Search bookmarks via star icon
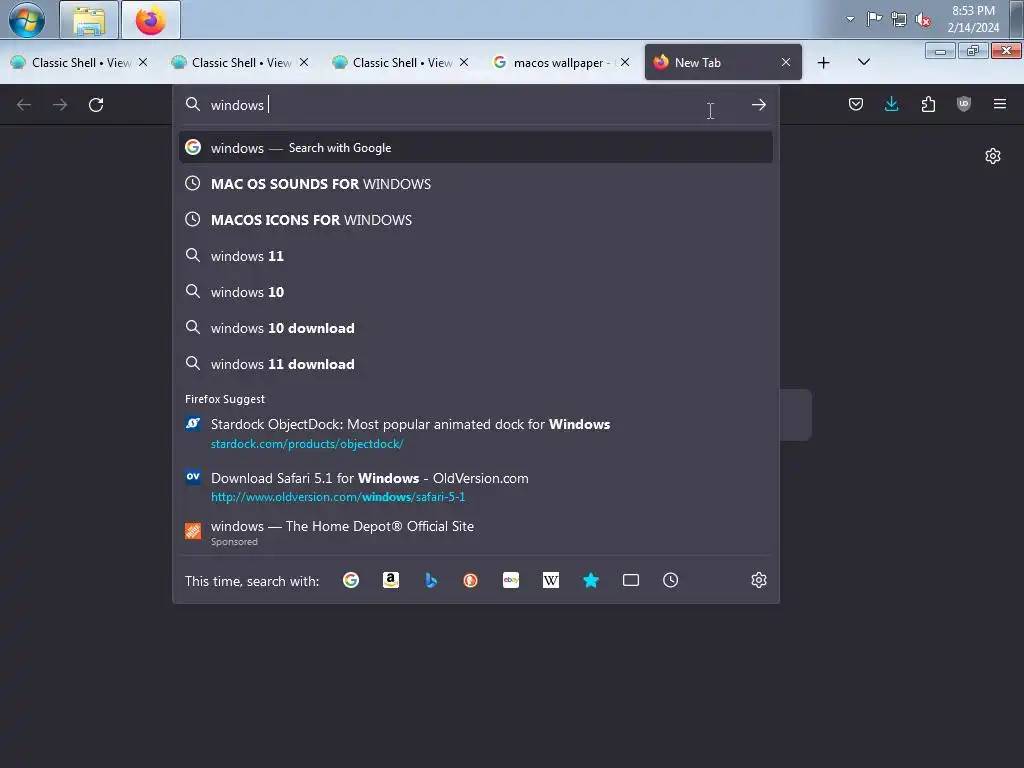Viewport: 1024px width, 768px height. [x=591, y=580]
